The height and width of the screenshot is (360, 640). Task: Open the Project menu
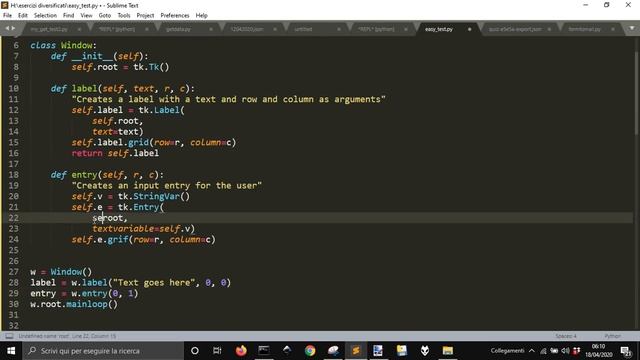click(145, 16)
